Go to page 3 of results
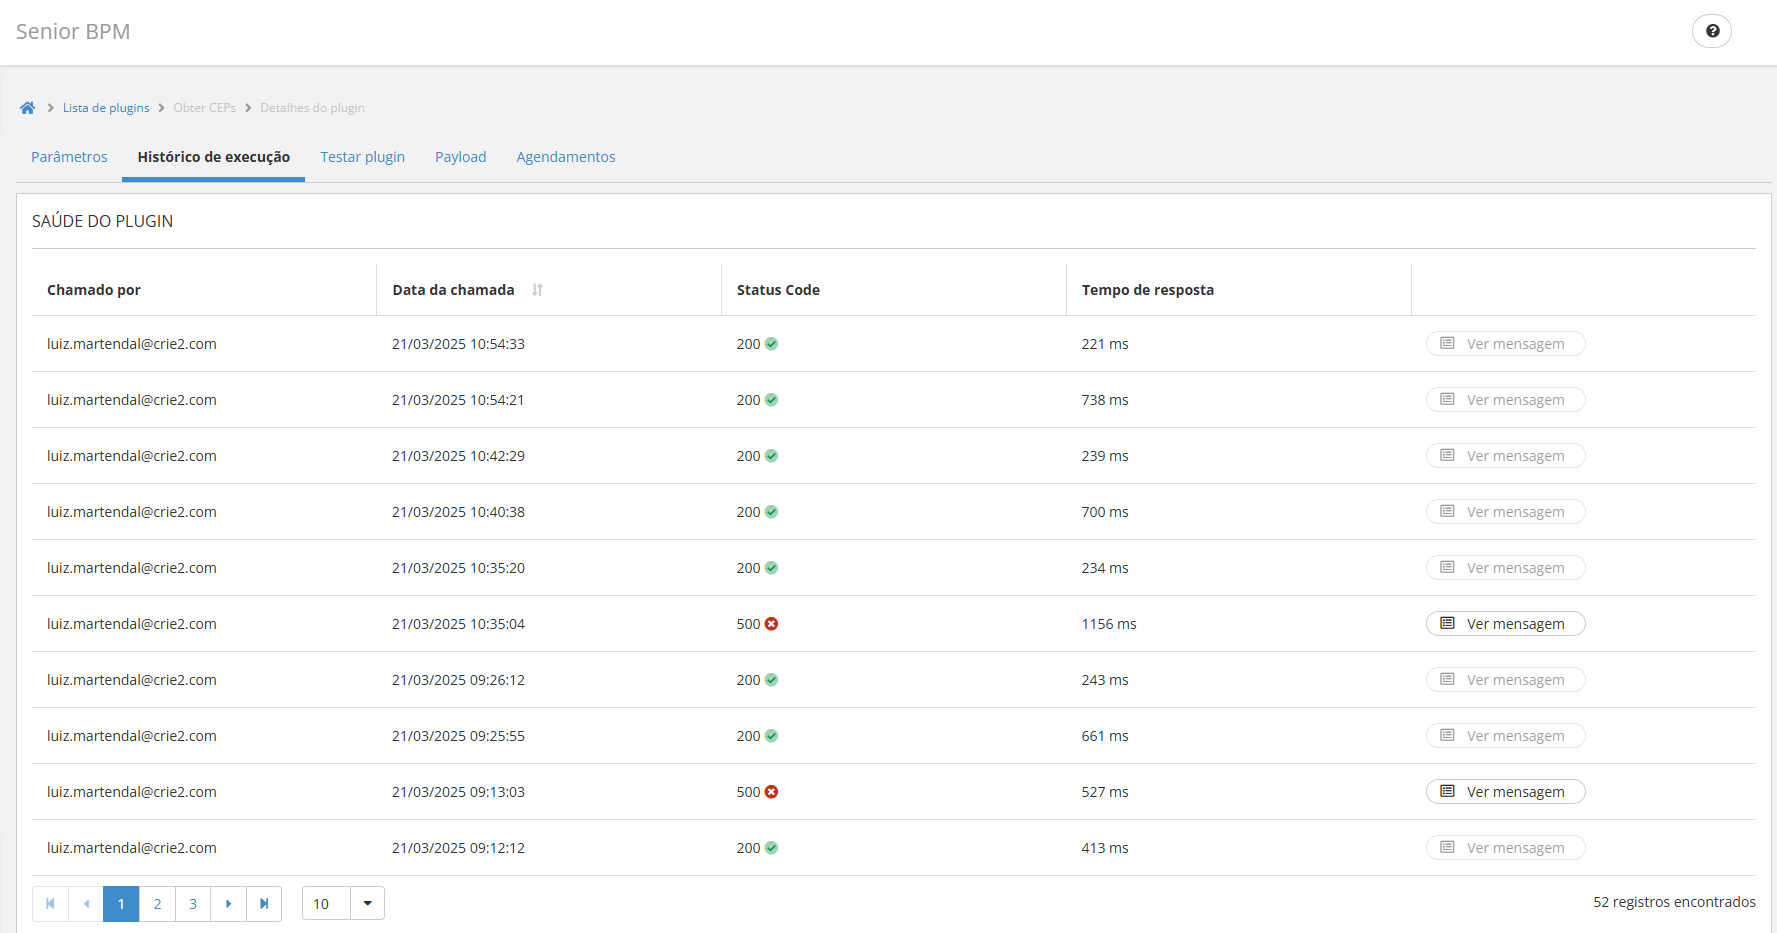1777x933 pixels. pyautogui.click(x=193, y=904)
